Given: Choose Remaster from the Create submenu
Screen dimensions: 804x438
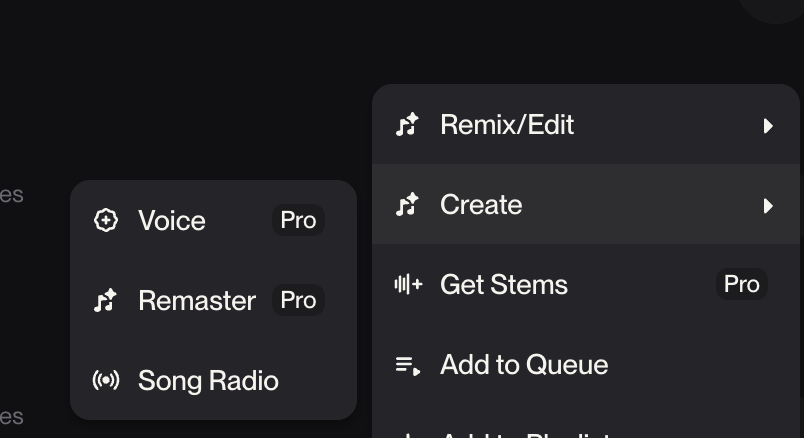Looking at the screenshot, I should point(197,301).
